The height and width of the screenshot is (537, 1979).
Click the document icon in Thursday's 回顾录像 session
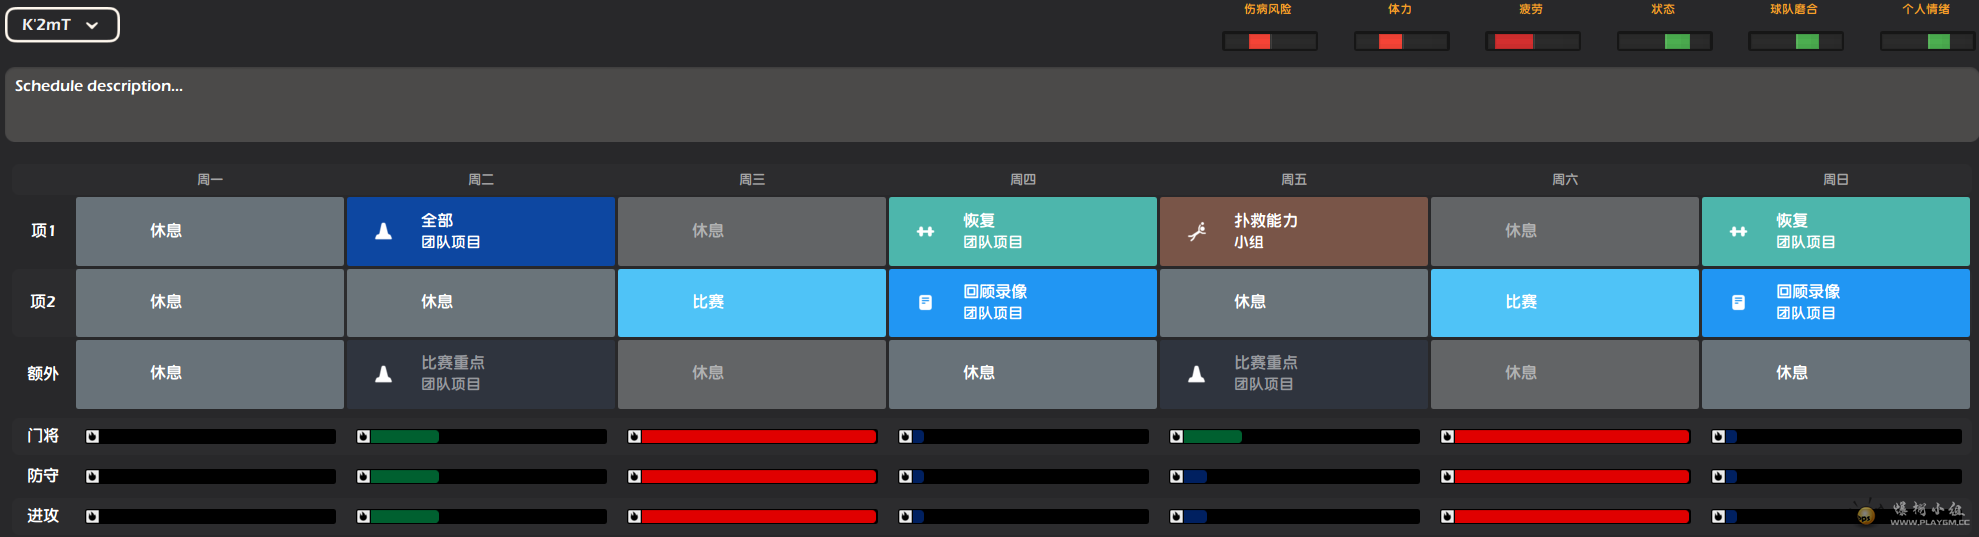point(925,303)
